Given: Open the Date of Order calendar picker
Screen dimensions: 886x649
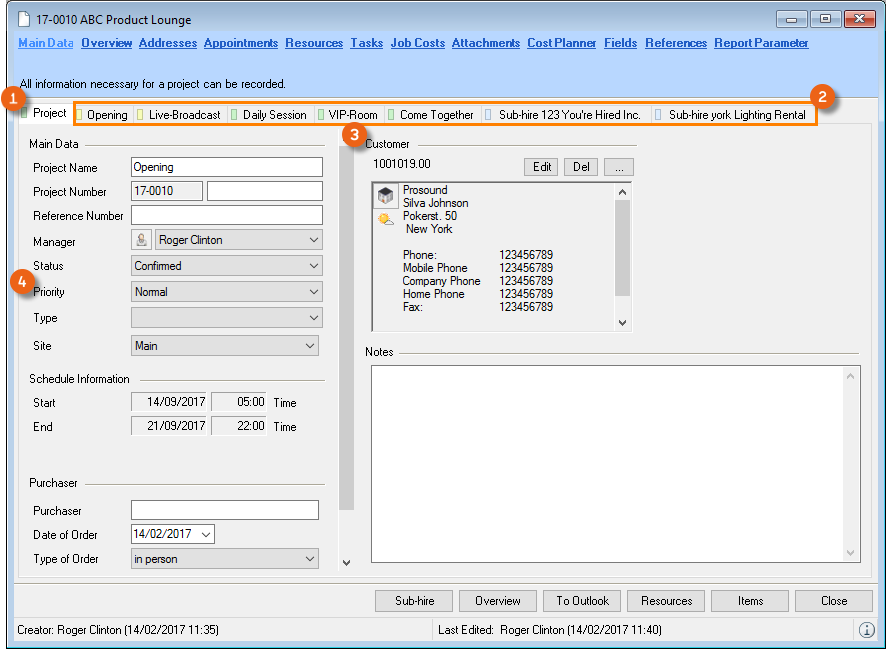Looking at the screenshot, I should (x=206, y=535).
